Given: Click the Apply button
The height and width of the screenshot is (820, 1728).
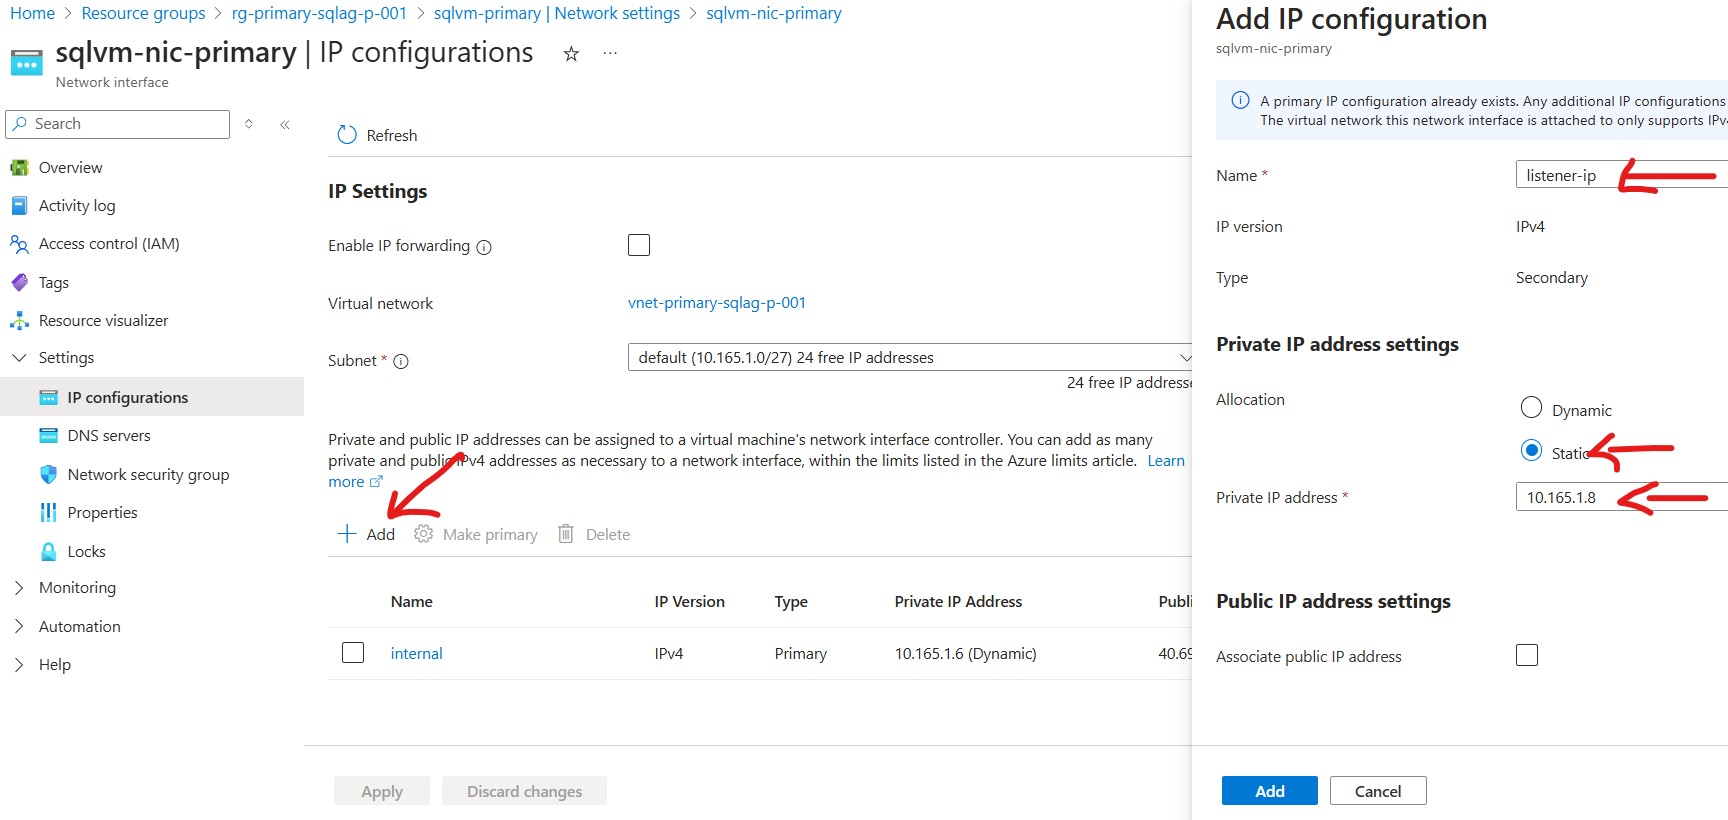Looking at the screenshot, I should coord(382,791).
